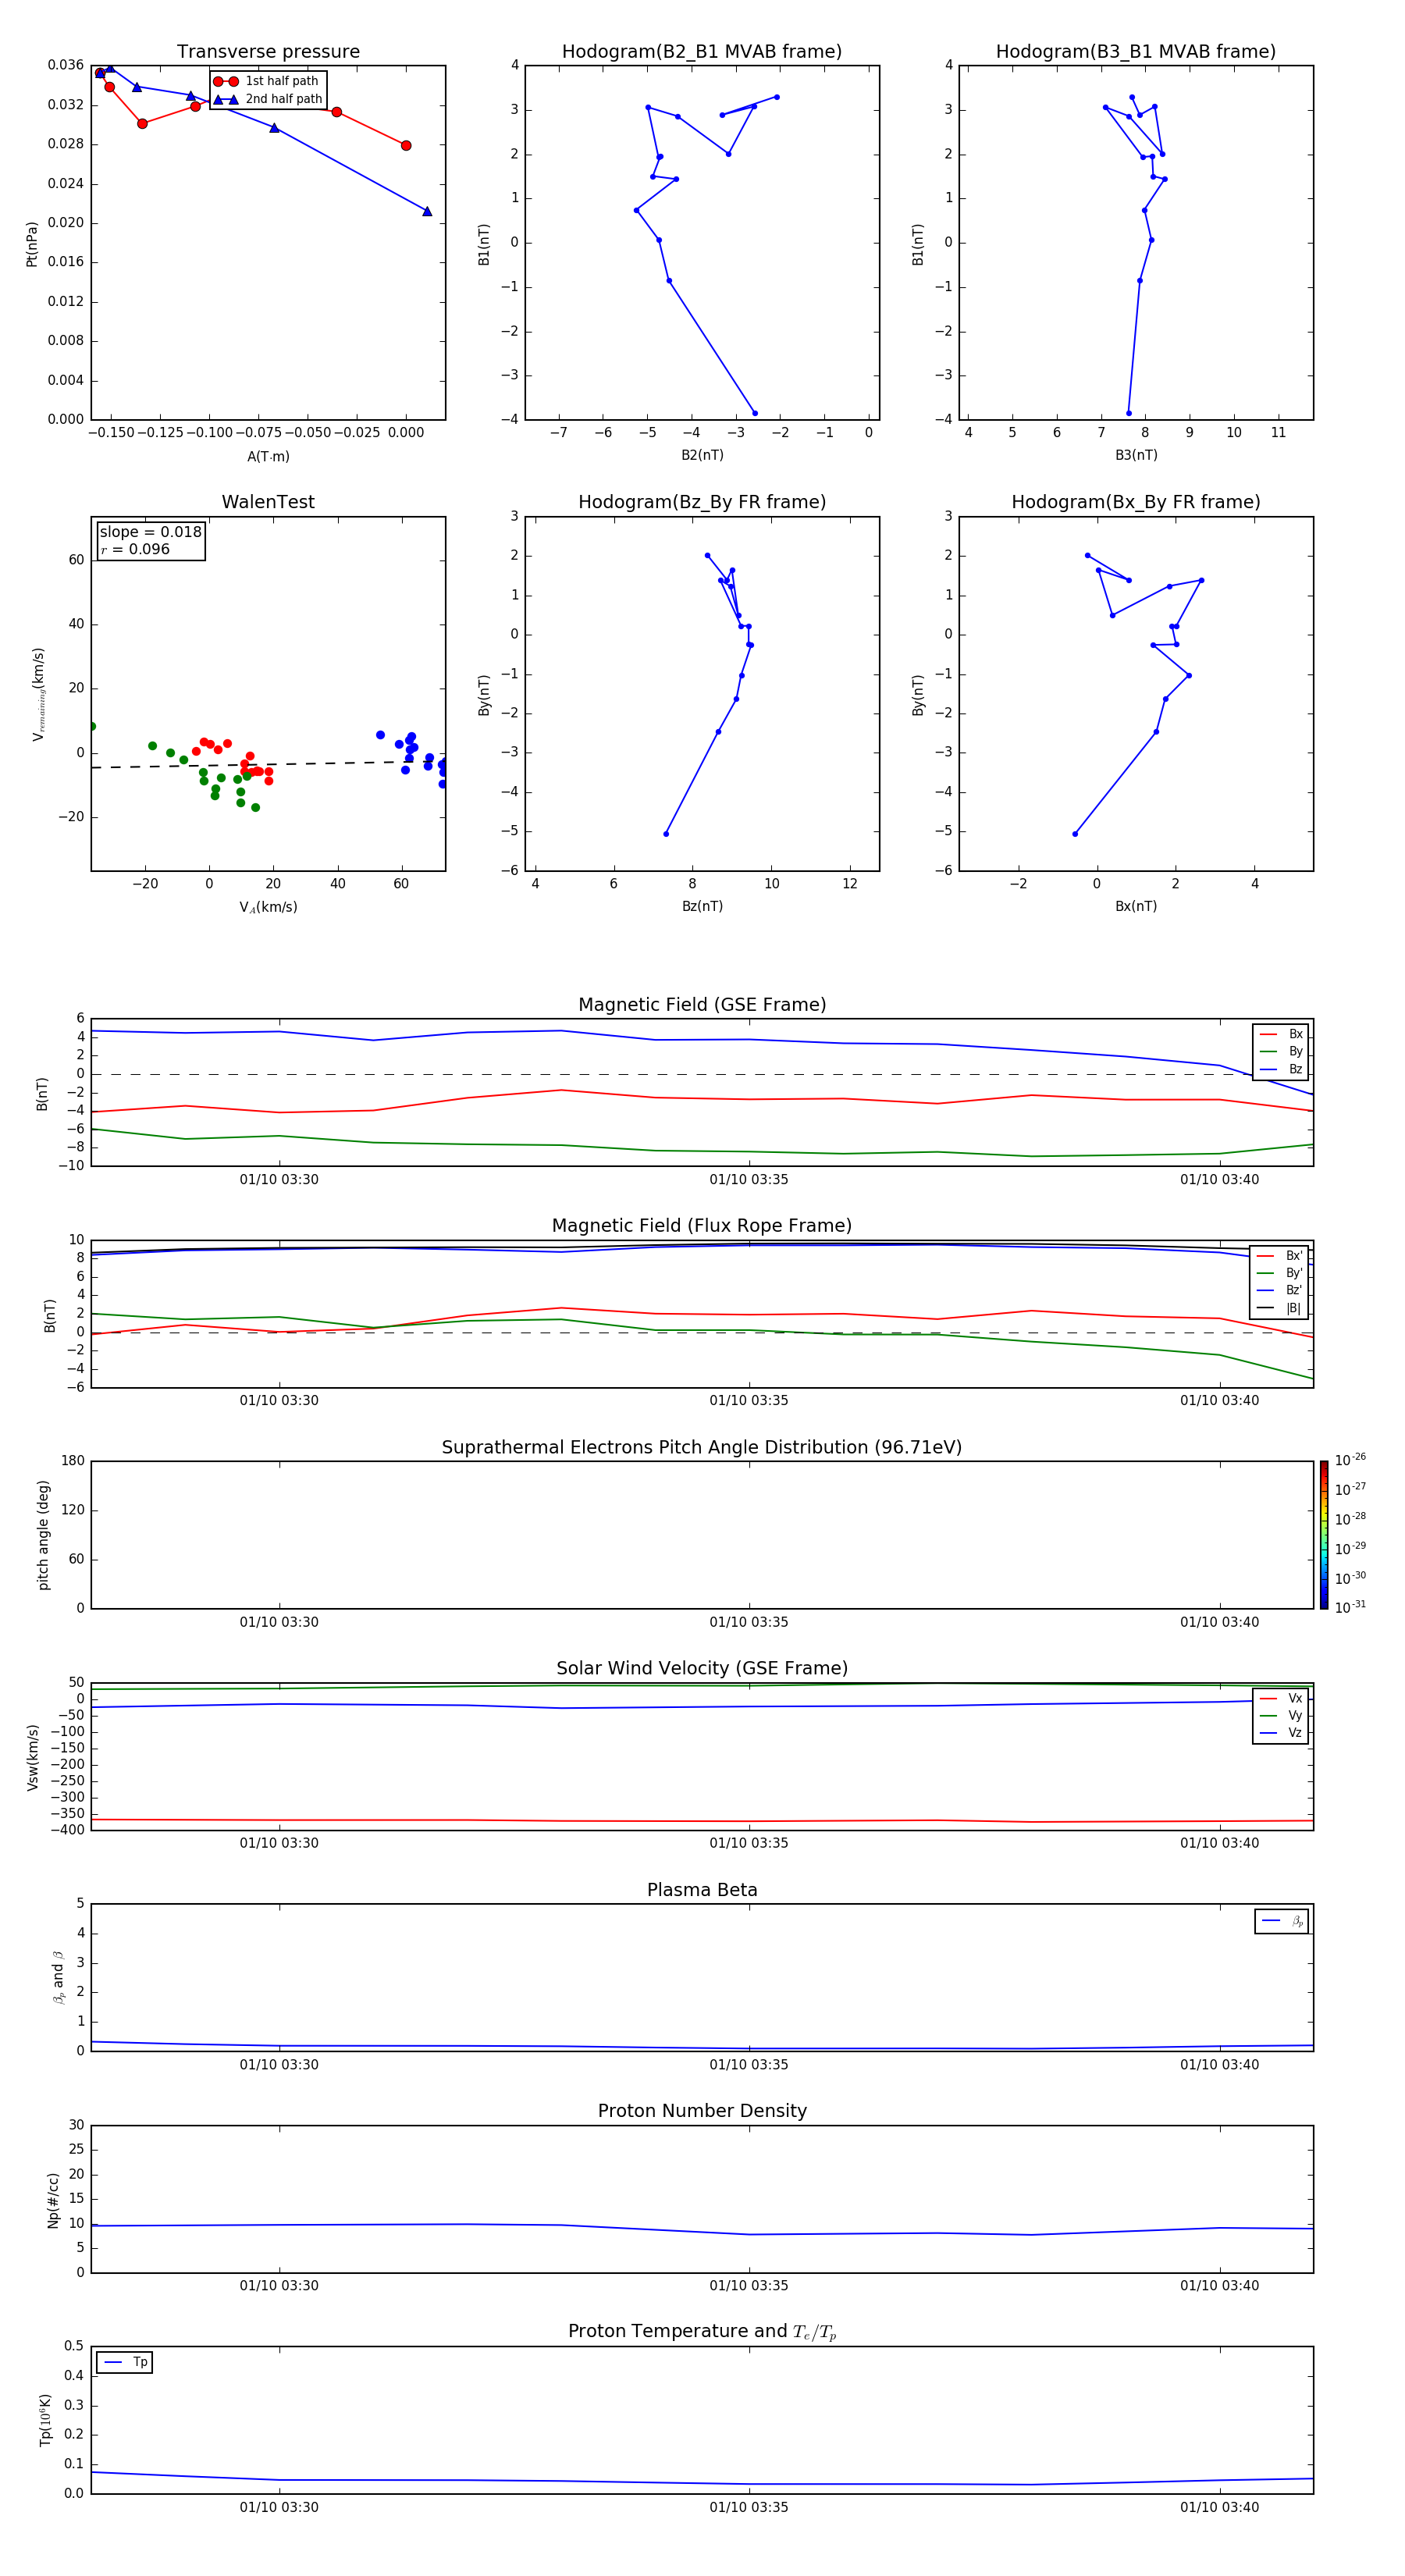Screen dimensions: 1405x2576
Task: Select the "Hodogram(Bz_By FR frame)" title
Action: (702, 502)
